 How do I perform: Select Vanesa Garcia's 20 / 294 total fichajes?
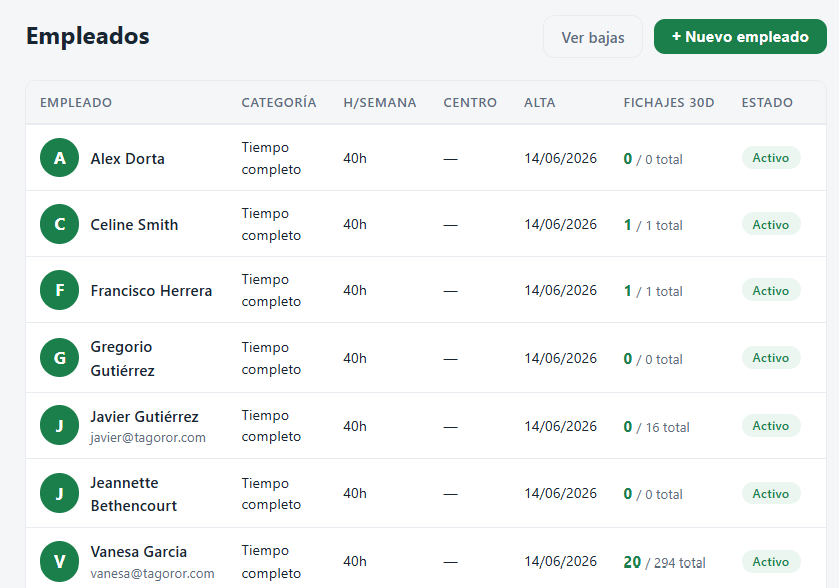(665, 562)
